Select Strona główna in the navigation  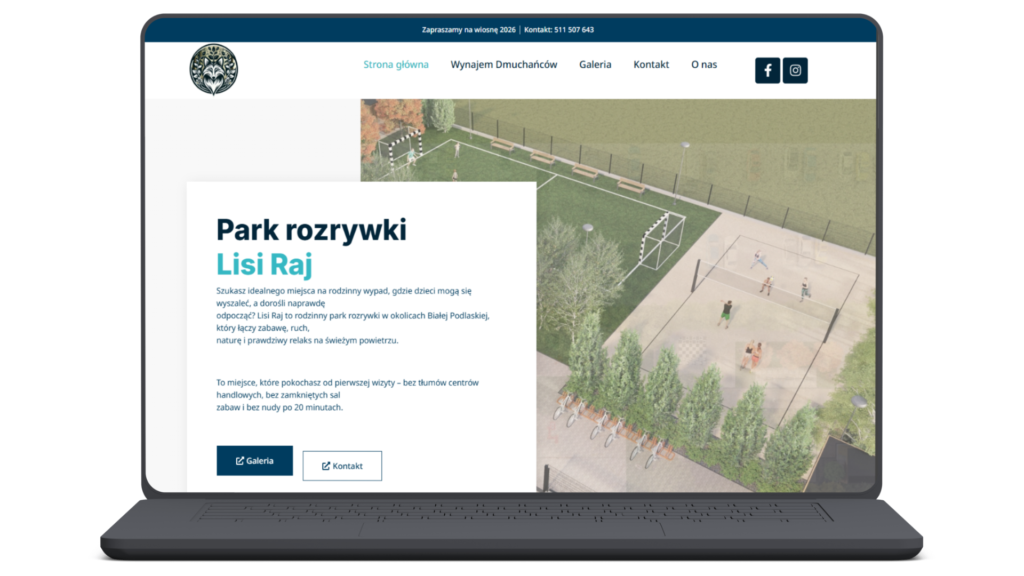395,64
